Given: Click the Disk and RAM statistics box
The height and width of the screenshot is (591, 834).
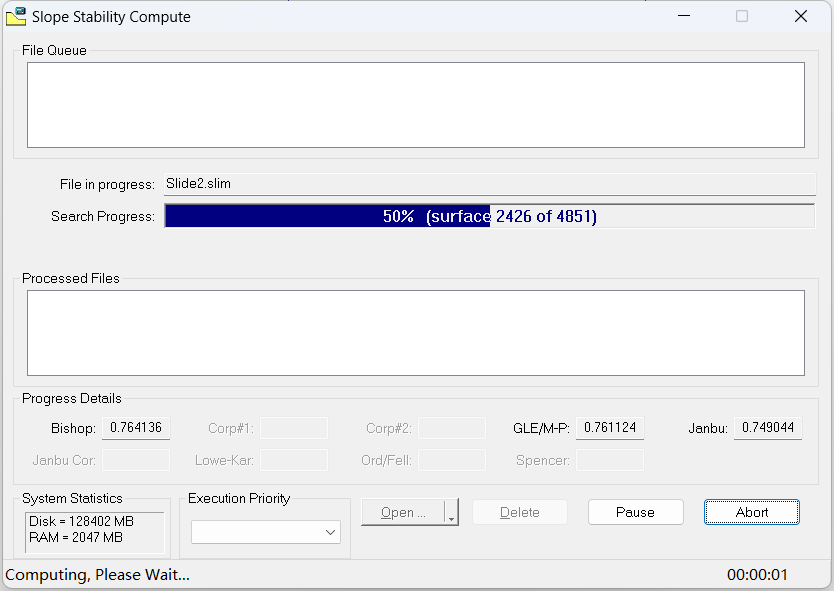Looking at the screenshot, I should 95,530.
